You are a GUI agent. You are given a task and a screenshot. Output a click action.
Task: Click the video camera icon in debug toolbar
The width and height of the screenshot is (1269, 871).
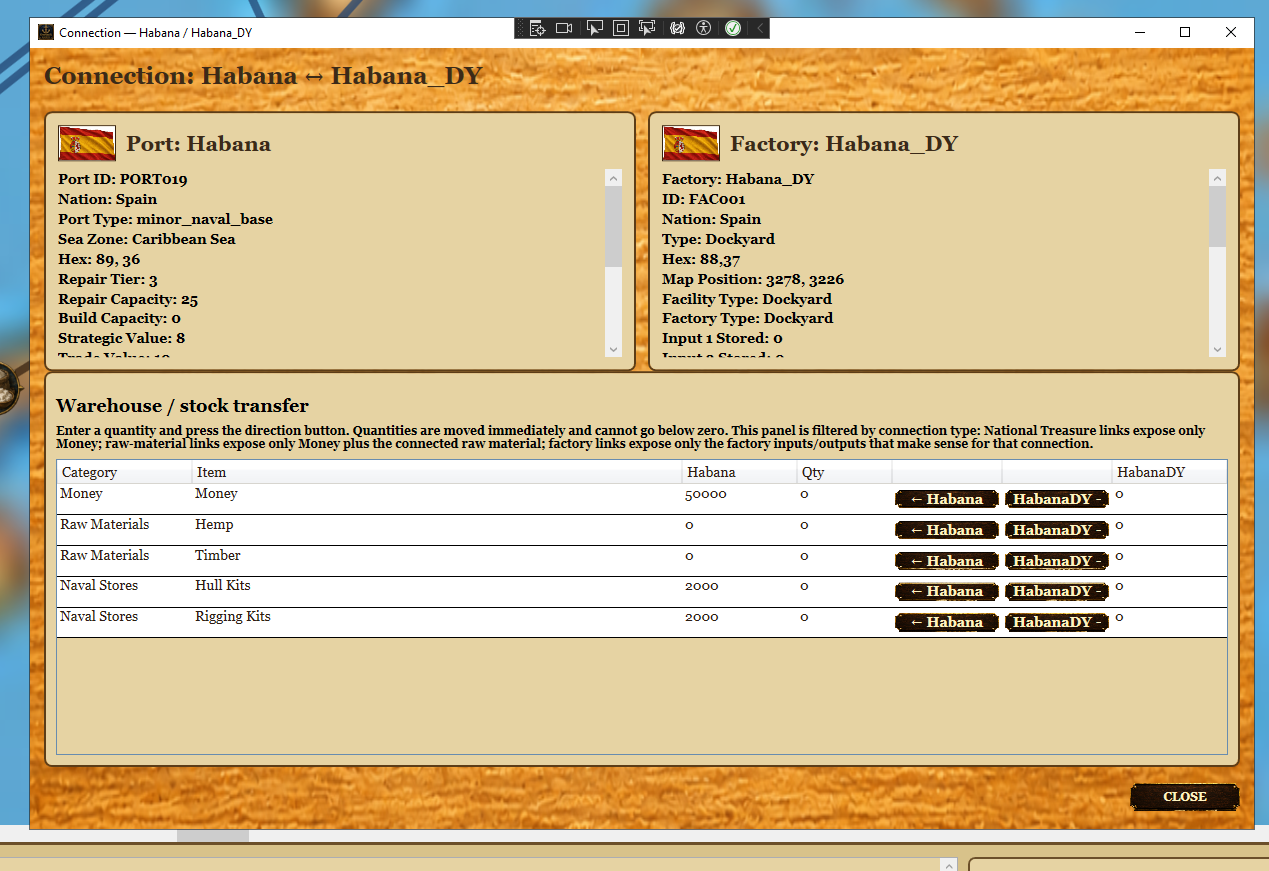pos(564,28)
